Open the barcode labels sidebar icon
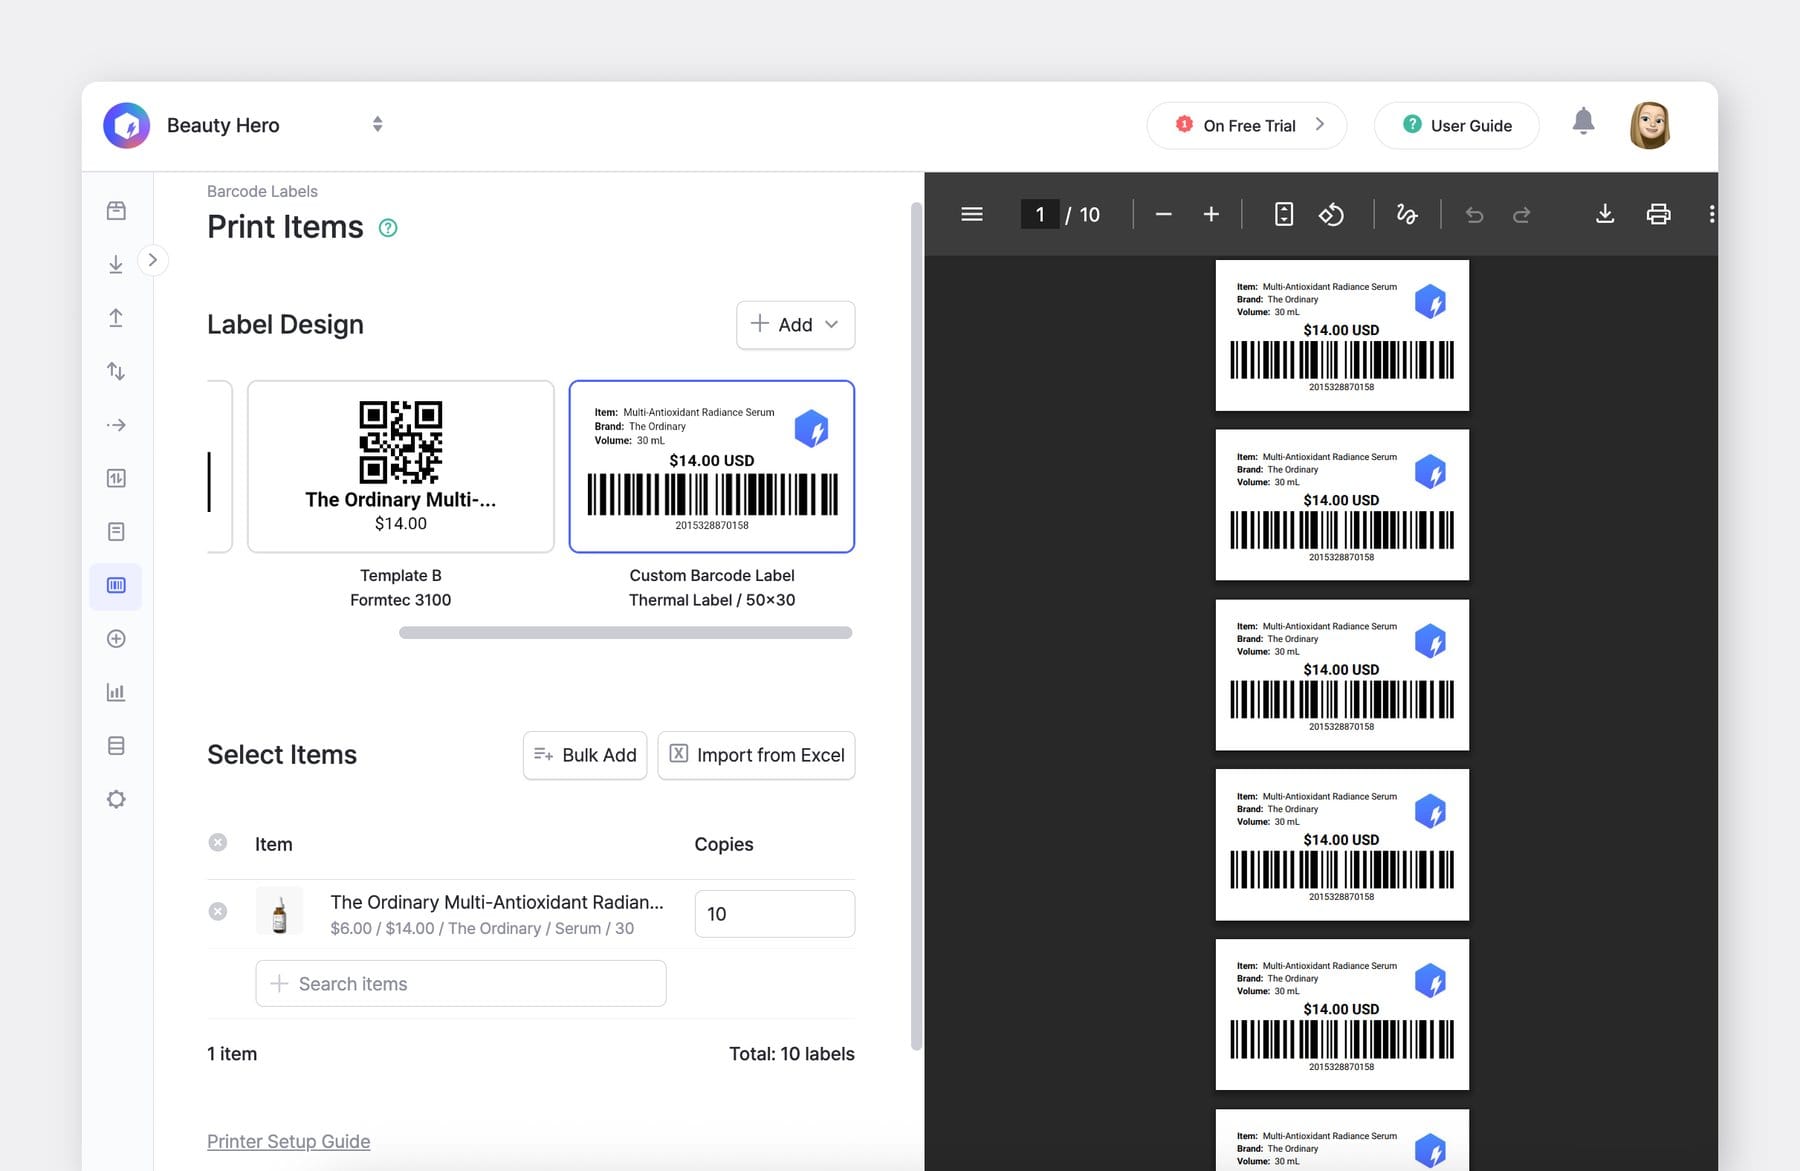 pyautogui.click(x=116, y=586)
